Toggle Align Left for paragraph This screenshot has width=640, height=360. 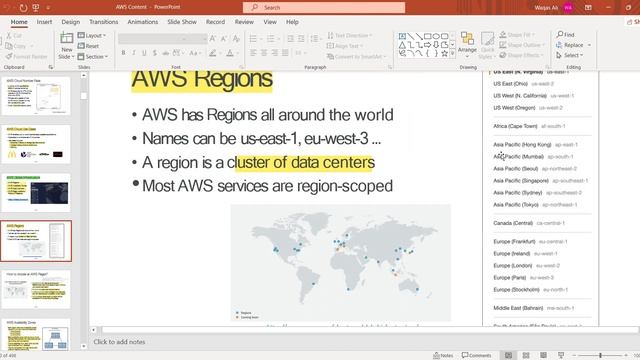pyautogui.click(x=253, y=53)
